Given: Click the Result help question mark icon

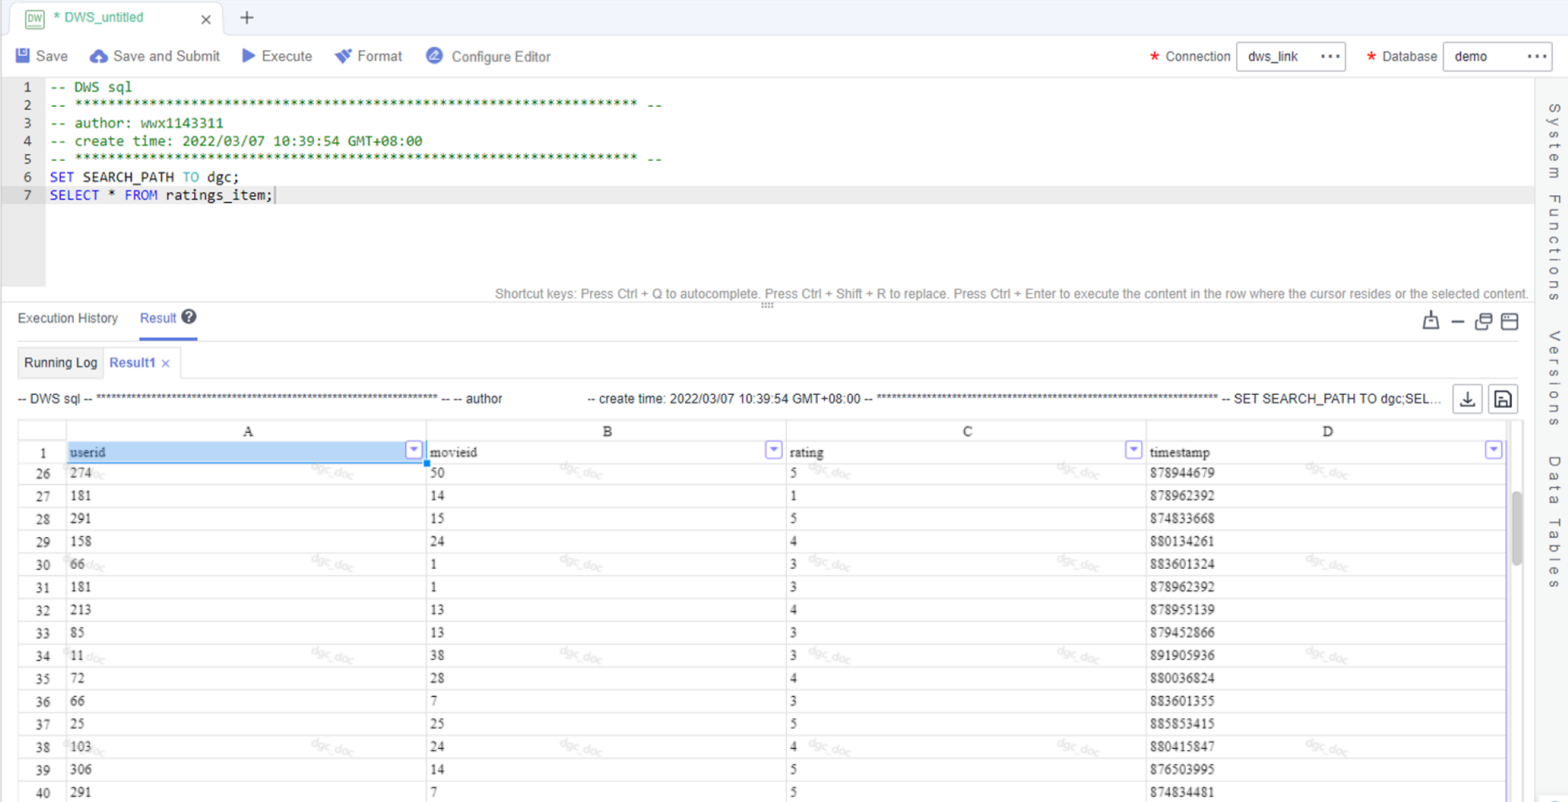Looking at the screenshot, I should click(x=189, y=317).
